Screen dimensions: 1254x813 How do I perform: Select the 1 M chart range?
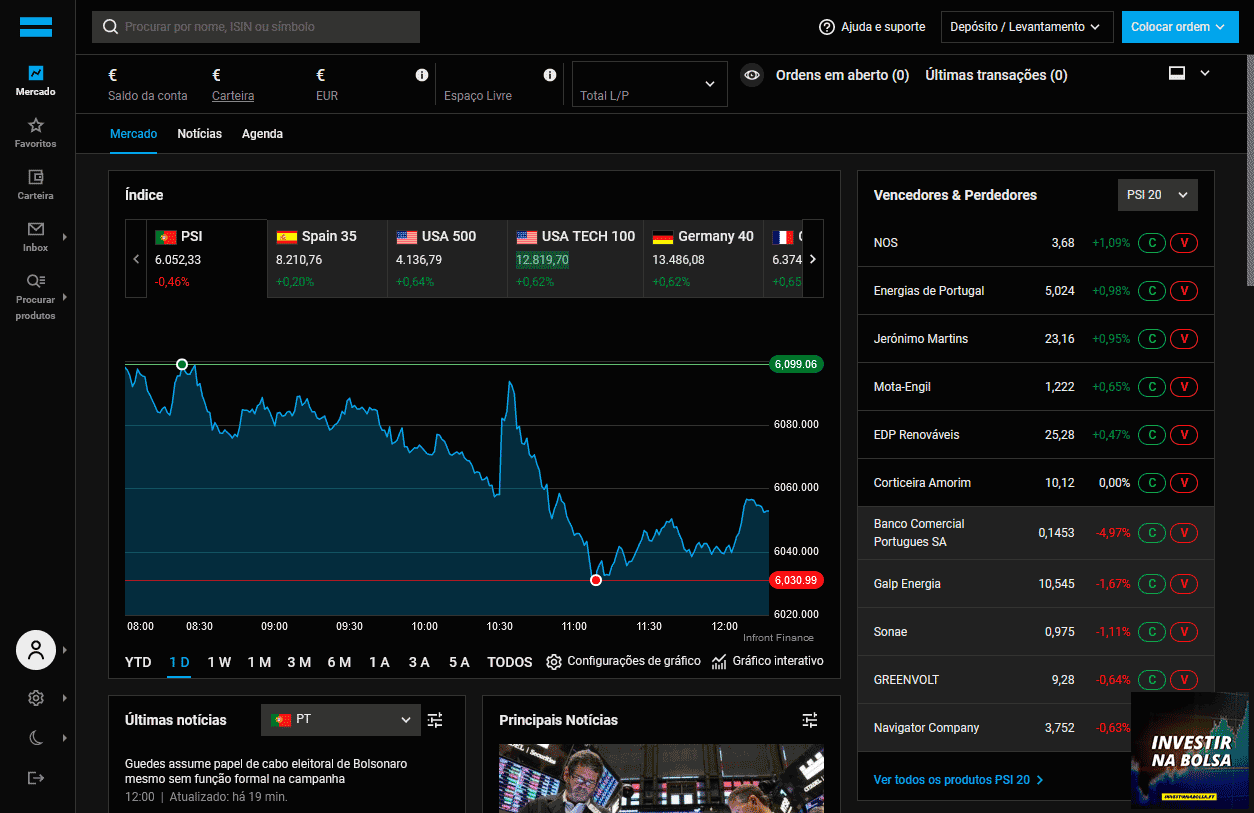(x=259, y=662)
